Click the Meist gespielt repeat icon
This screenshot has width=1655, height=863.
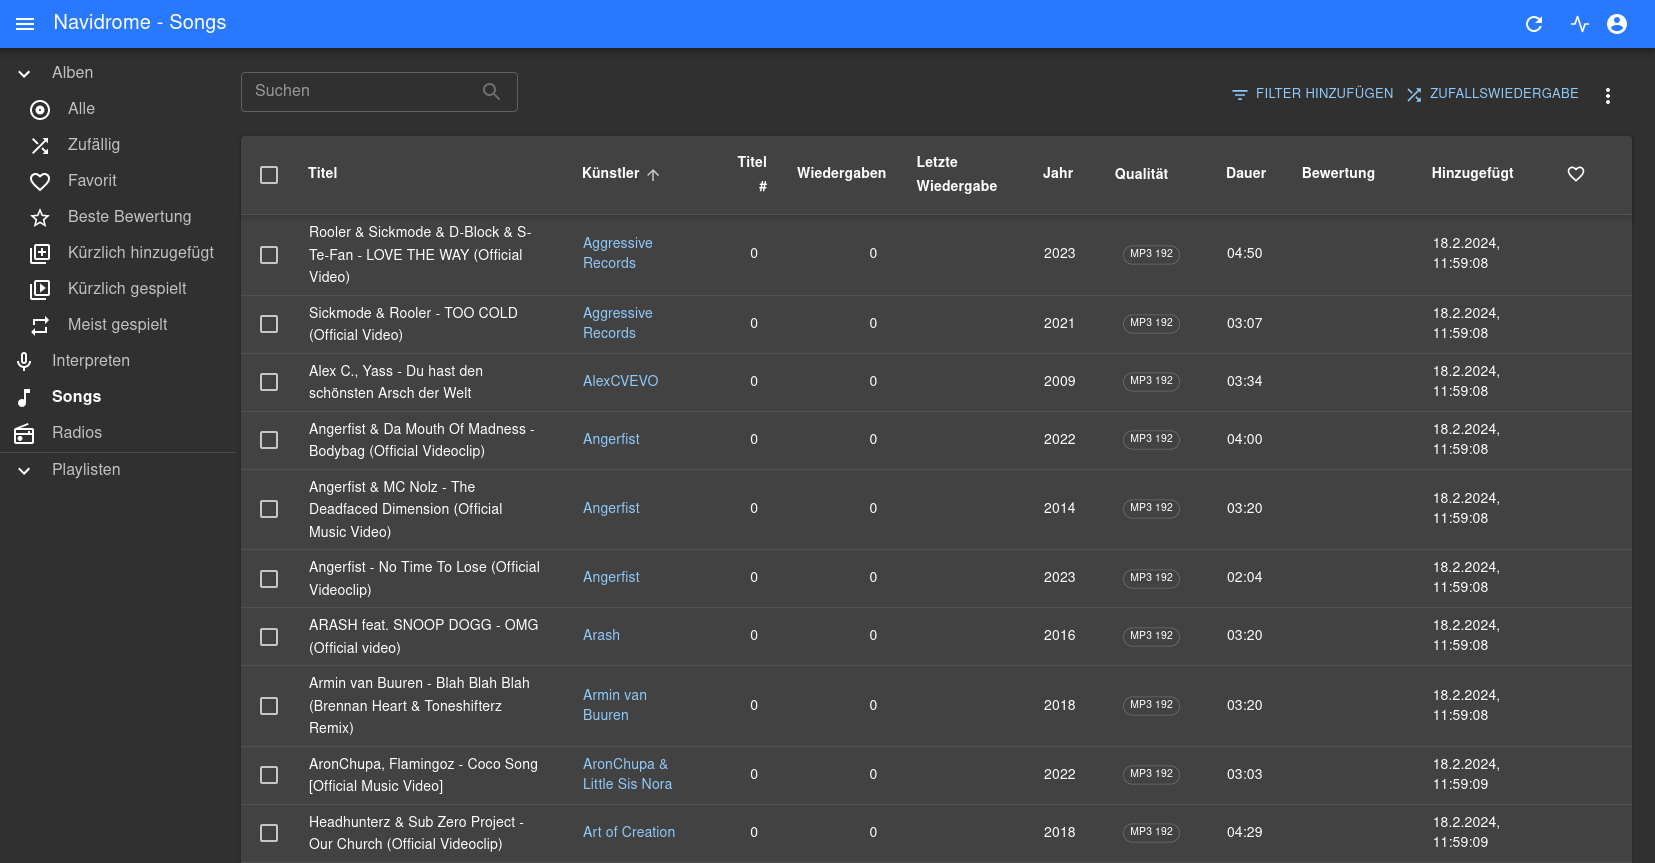(40, 325)
